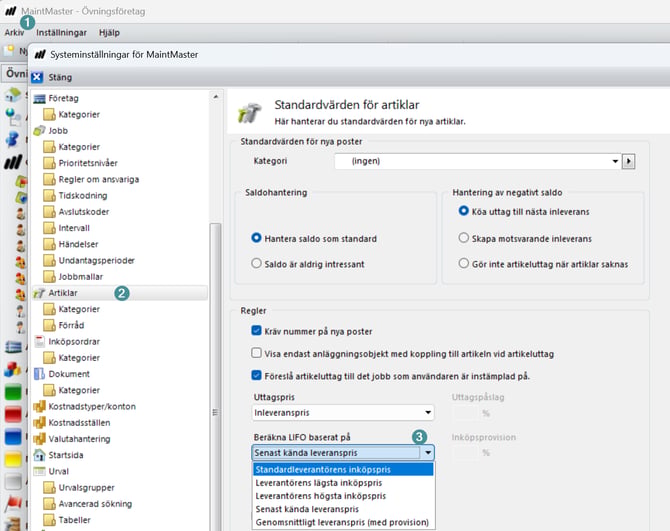
Task: Collapse the Beräkna LIFO baserat på dropdown
Action: tap(428, 453)
